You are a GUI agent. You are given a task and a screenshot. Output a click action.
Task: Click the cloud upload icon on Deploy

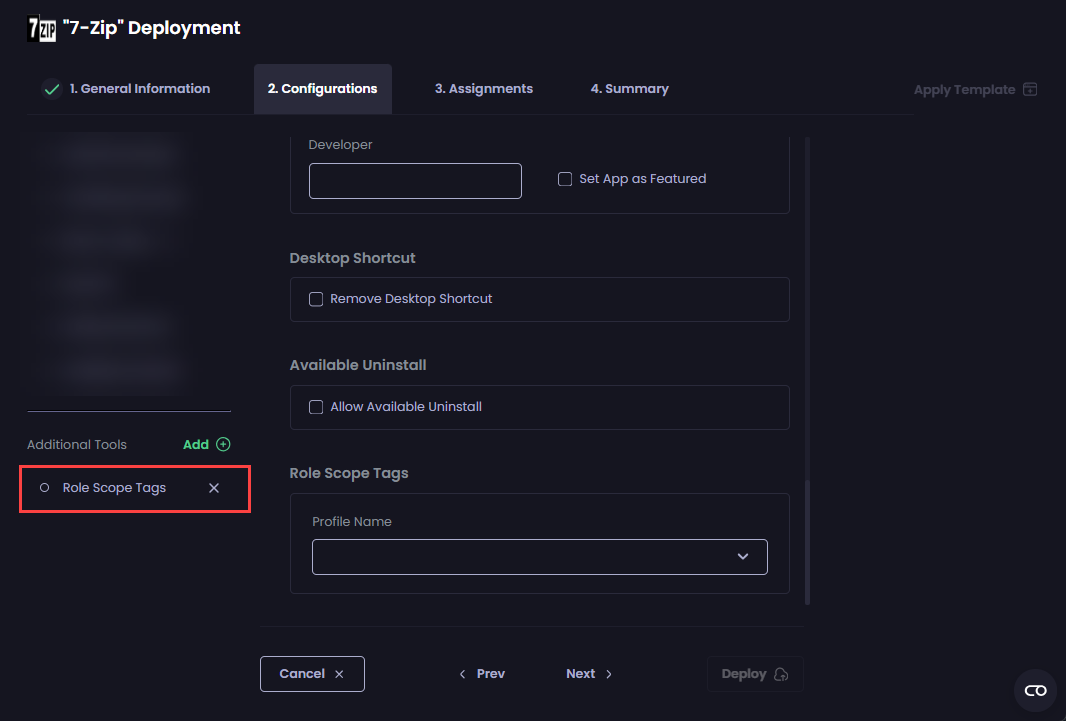click(x=779, y=674)
